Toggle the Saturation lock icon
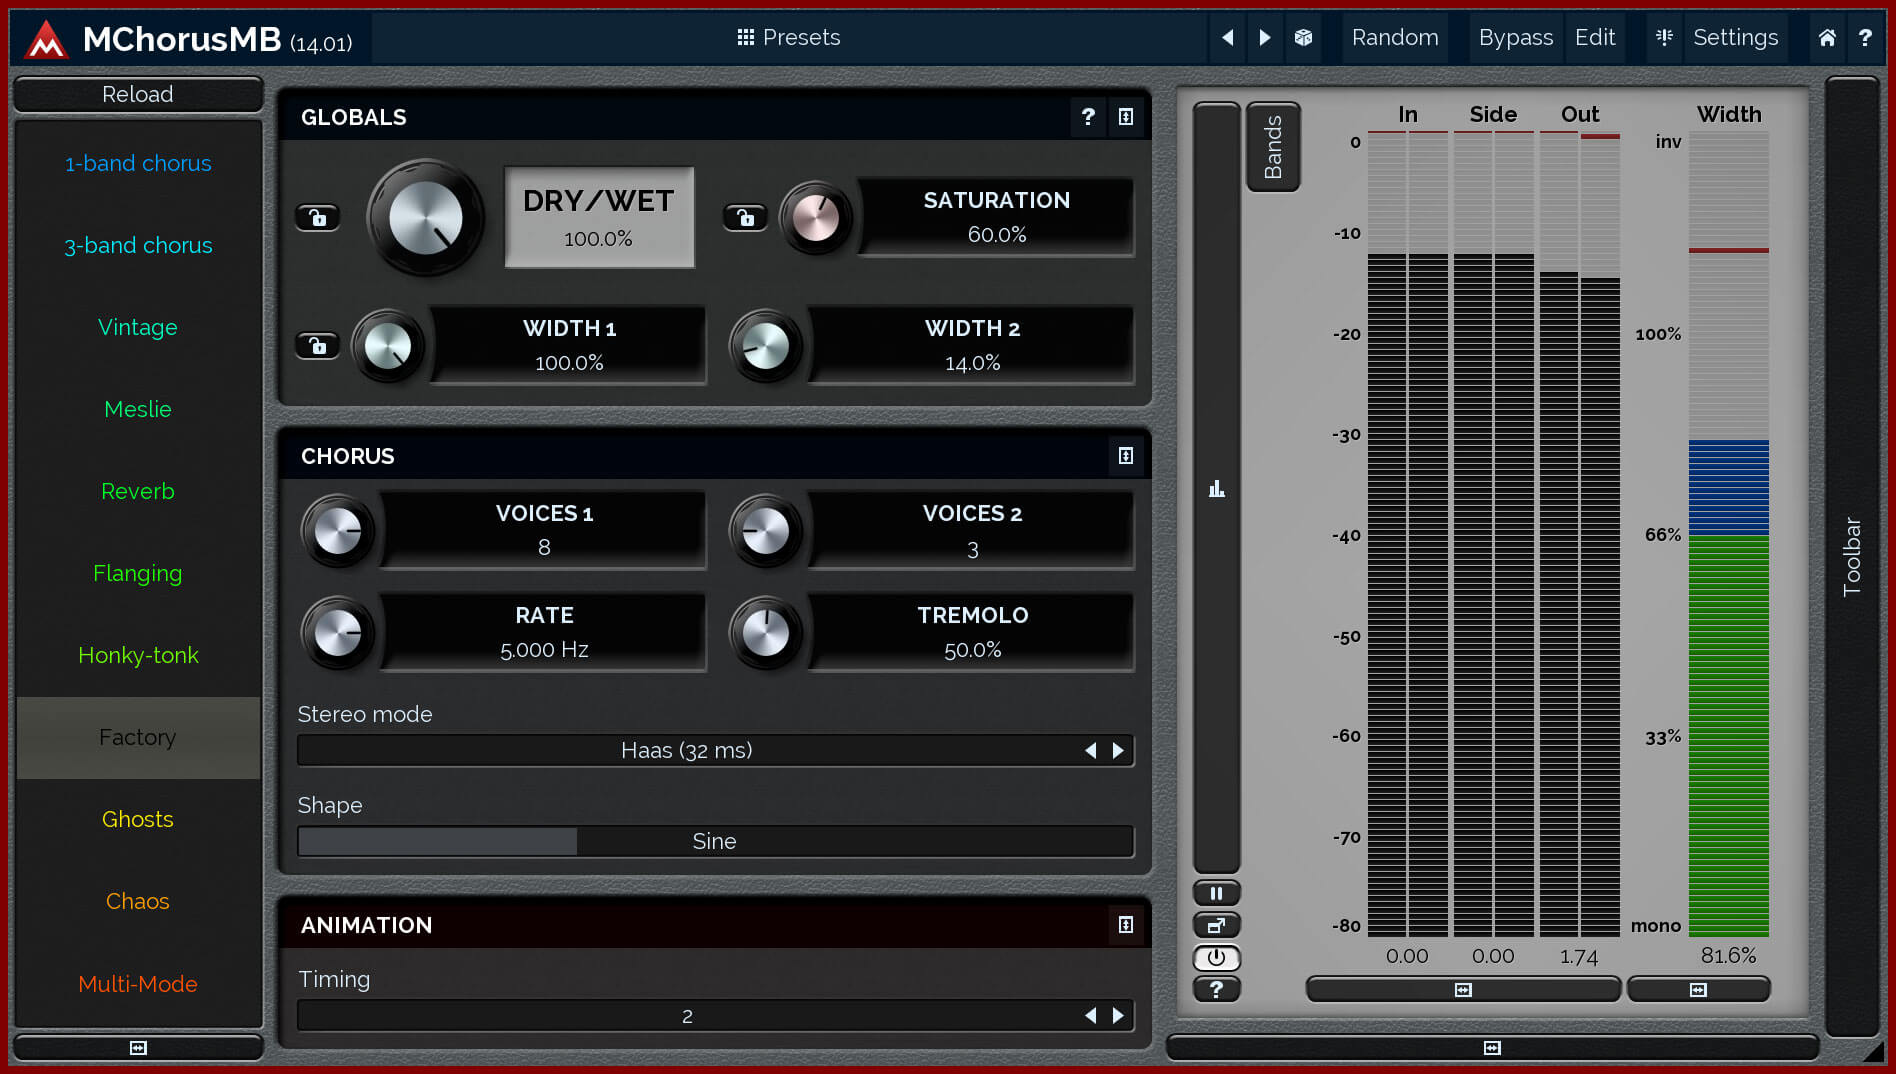 [746, 217]
